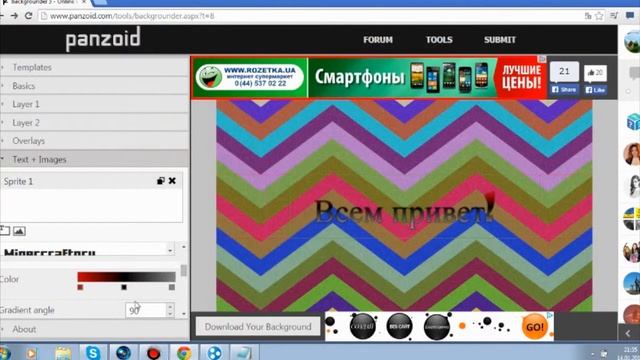Open the Windows Start menu
The height and width of the screenshot is (360, 640).
(x=5, y=353)
